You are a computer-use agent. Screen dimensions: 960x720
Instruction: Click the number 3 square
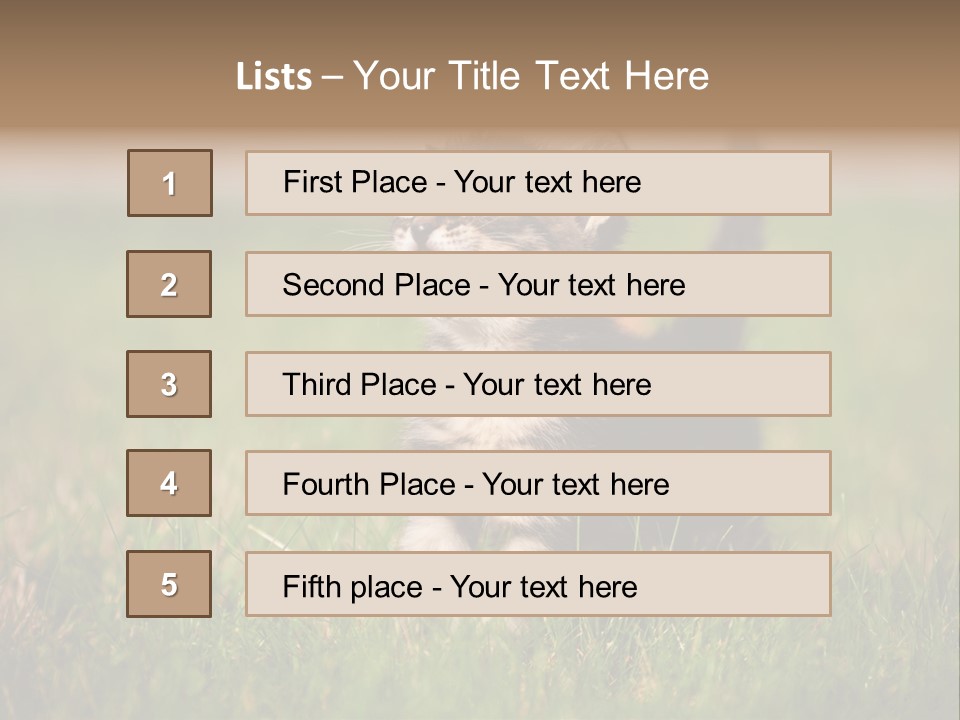(169, 384)
